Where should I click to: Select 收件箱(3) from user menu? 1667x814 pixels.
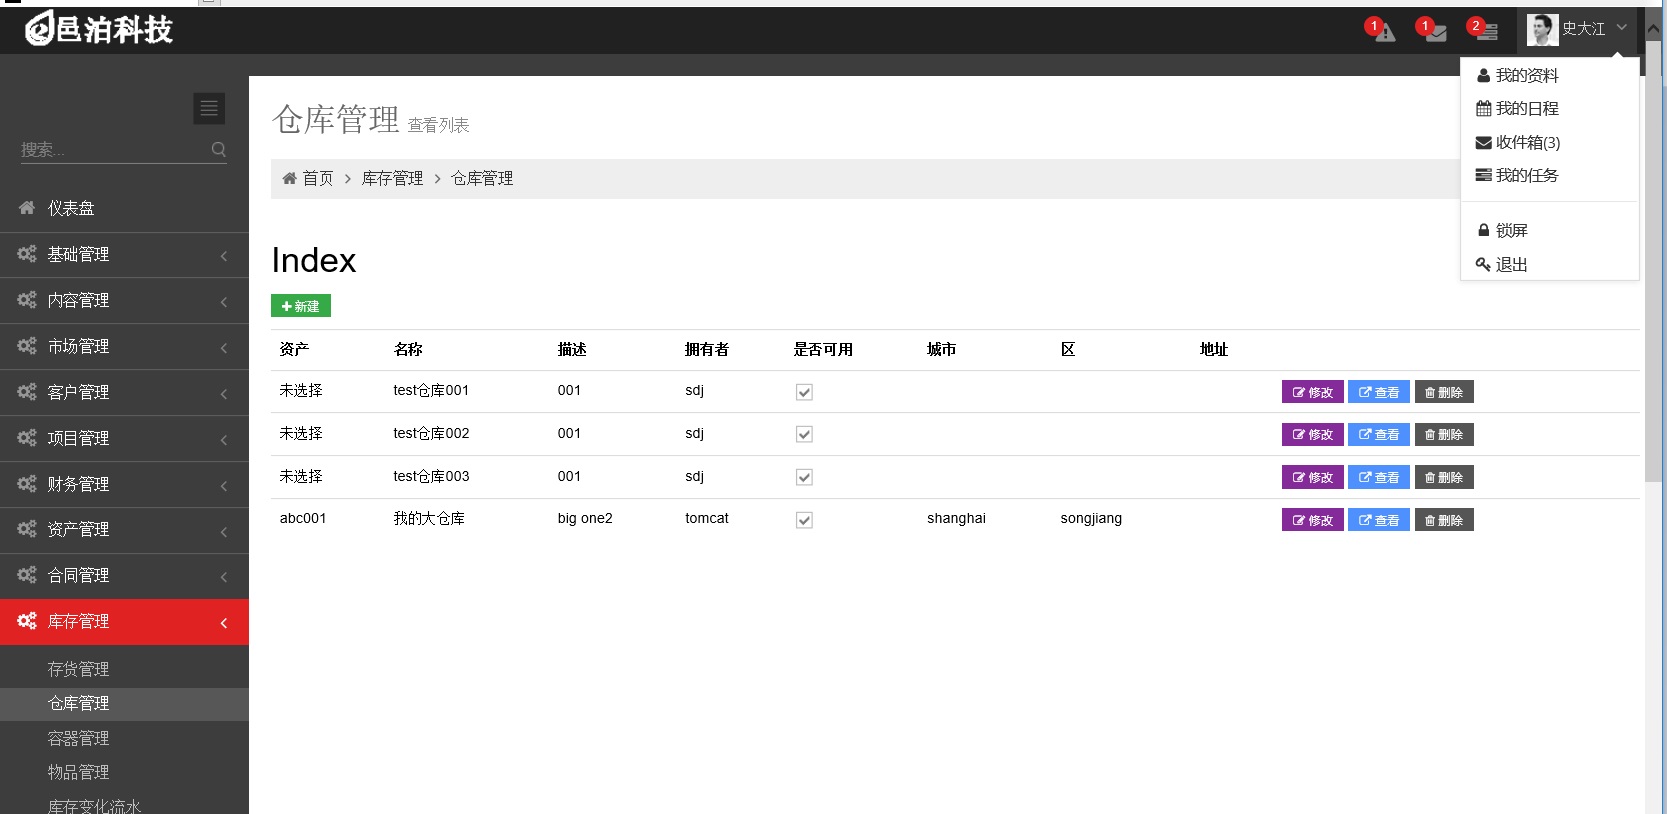click(1526, 142)
